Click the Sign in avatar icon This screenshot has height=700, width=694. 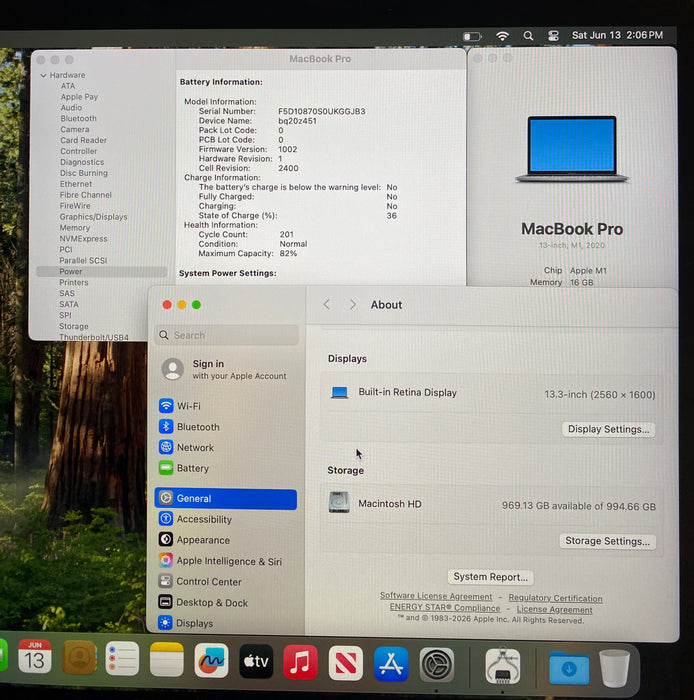point(173,369)
